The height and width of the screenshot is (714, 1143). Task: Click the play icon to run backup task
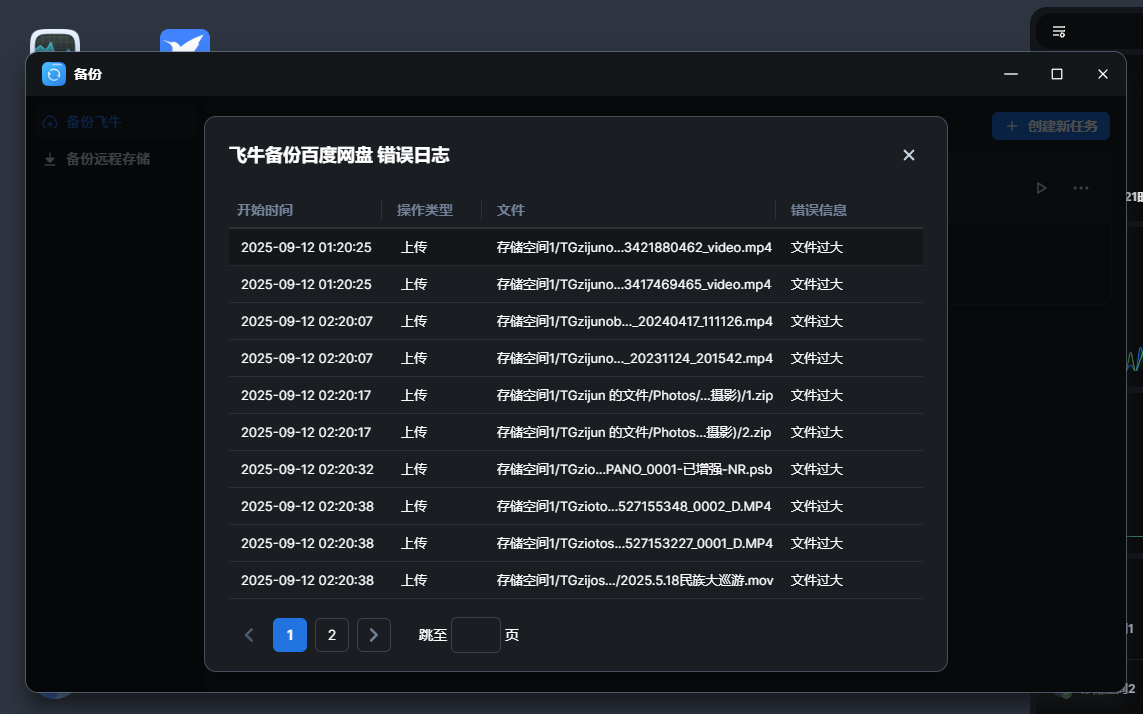tap(1041, 188)
